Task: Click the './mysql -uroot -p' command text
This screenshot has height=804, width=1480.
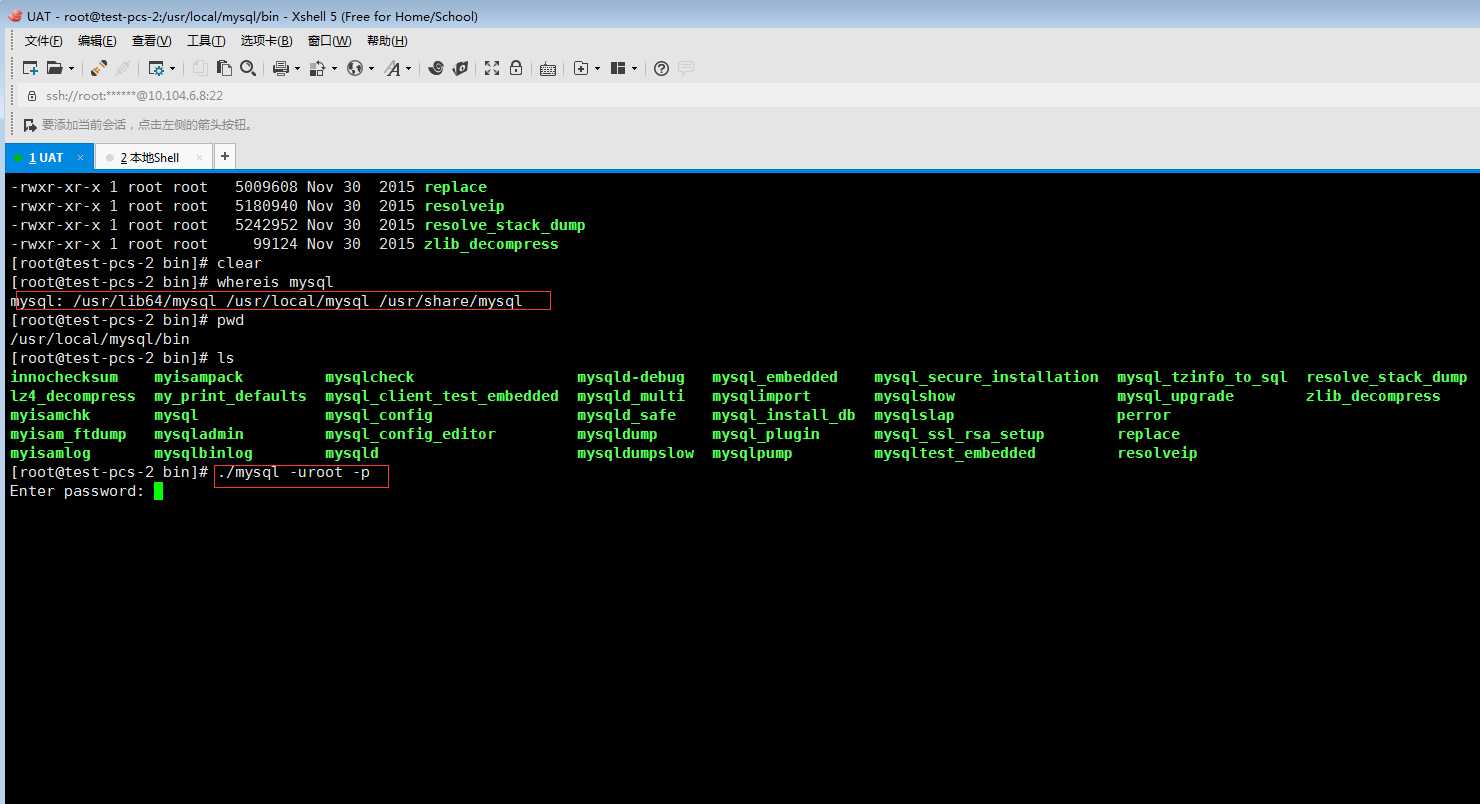Action: (x=293, y=472)
